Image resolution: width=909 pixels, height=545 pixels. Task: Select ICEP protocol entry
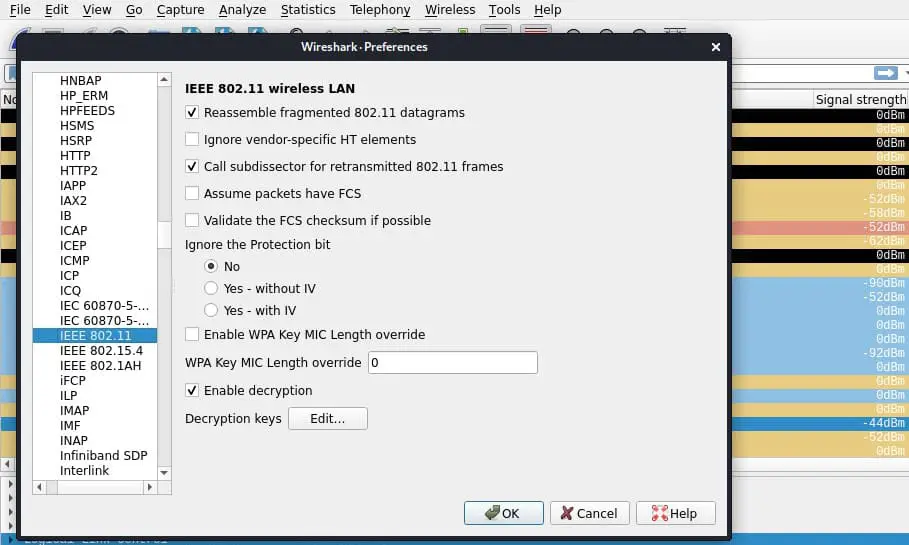pos(72,246)
